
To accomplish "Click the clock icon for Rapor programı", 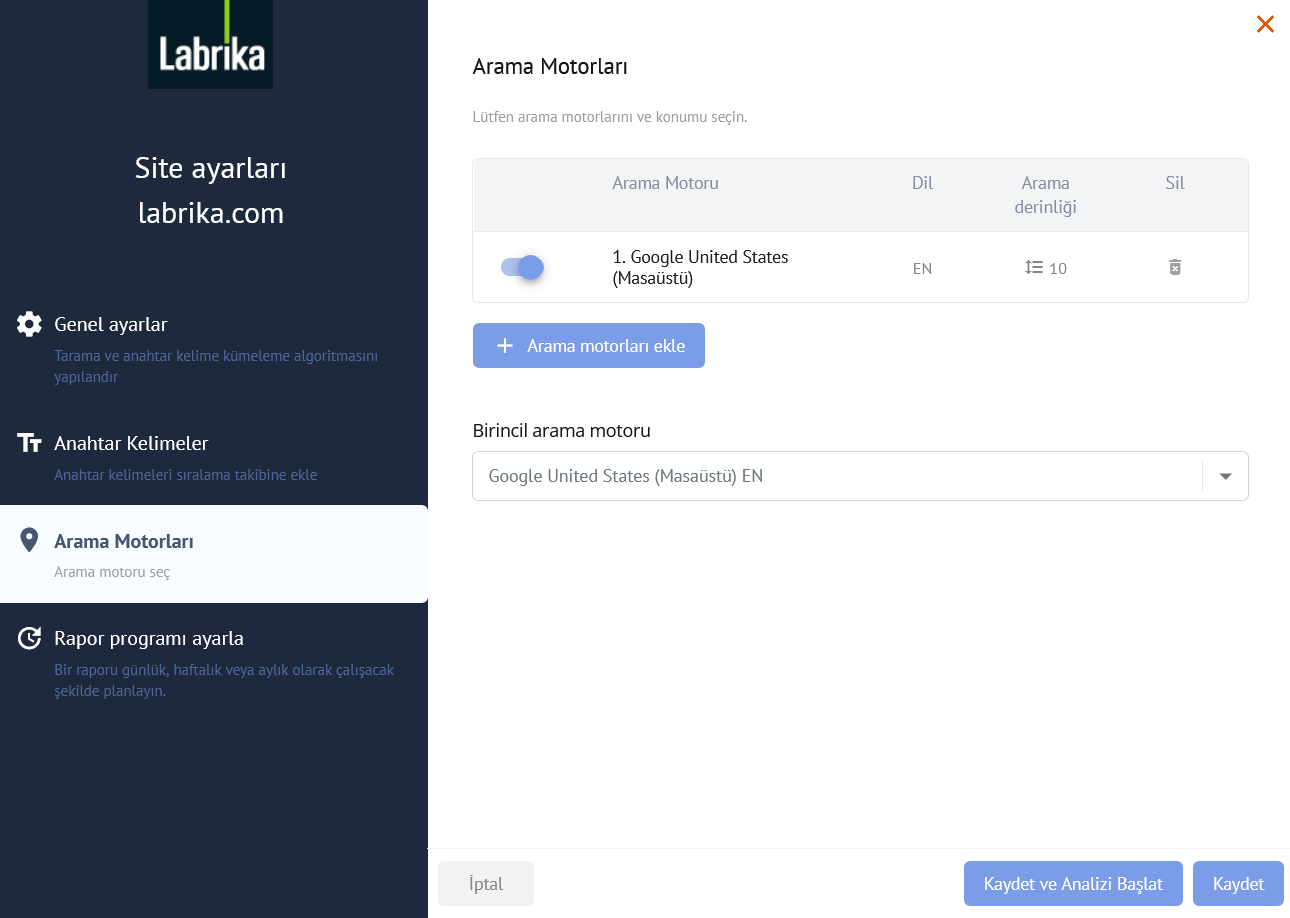I will click(x=30, y=638).
